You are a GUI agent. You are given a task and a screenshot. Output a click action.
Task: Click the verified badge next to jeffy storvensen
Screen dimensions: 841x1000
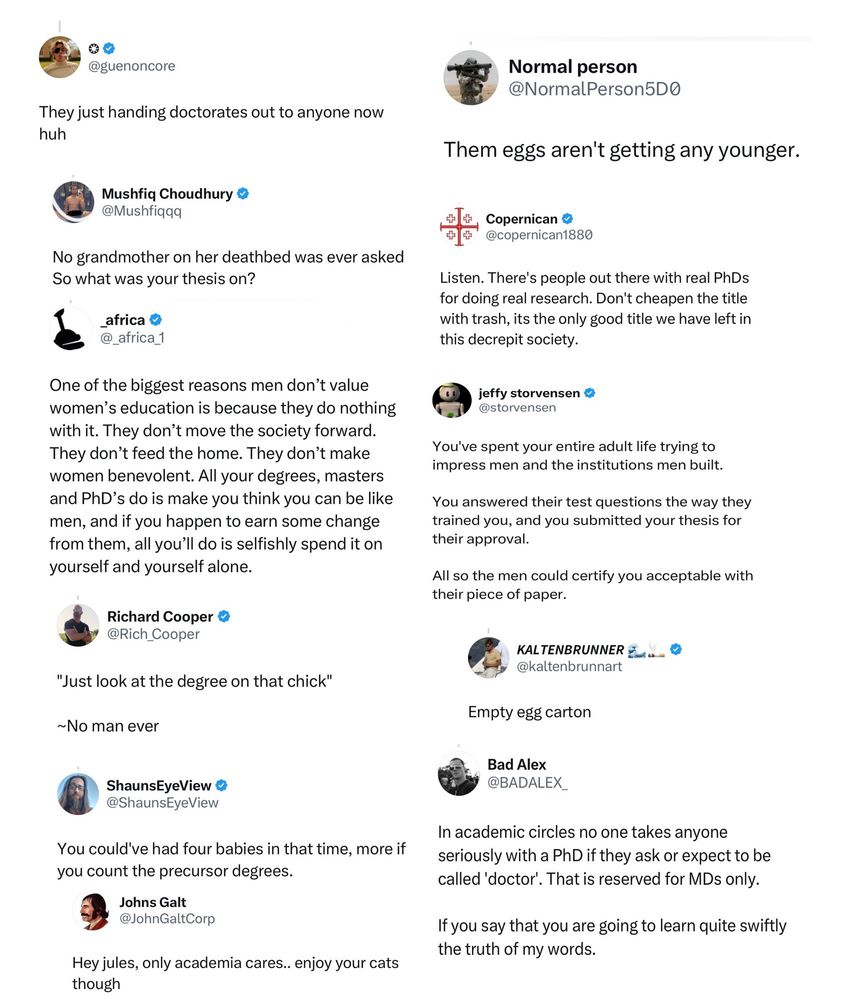pos(590,393)
